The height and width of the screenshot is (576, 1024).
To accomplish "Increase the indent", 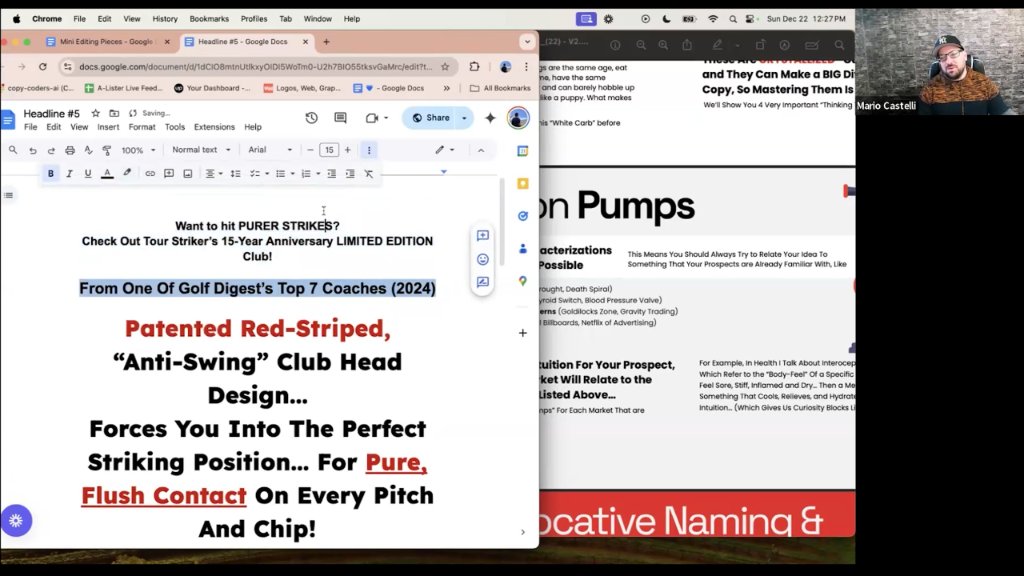I will [350, 174].
